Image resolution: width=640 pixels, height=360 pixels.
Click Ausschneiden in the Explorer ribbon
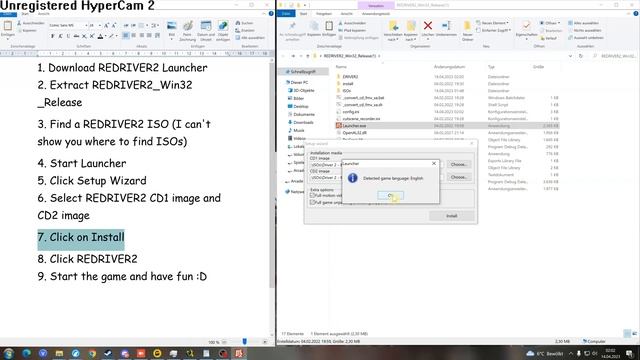[x=351, y=23]
